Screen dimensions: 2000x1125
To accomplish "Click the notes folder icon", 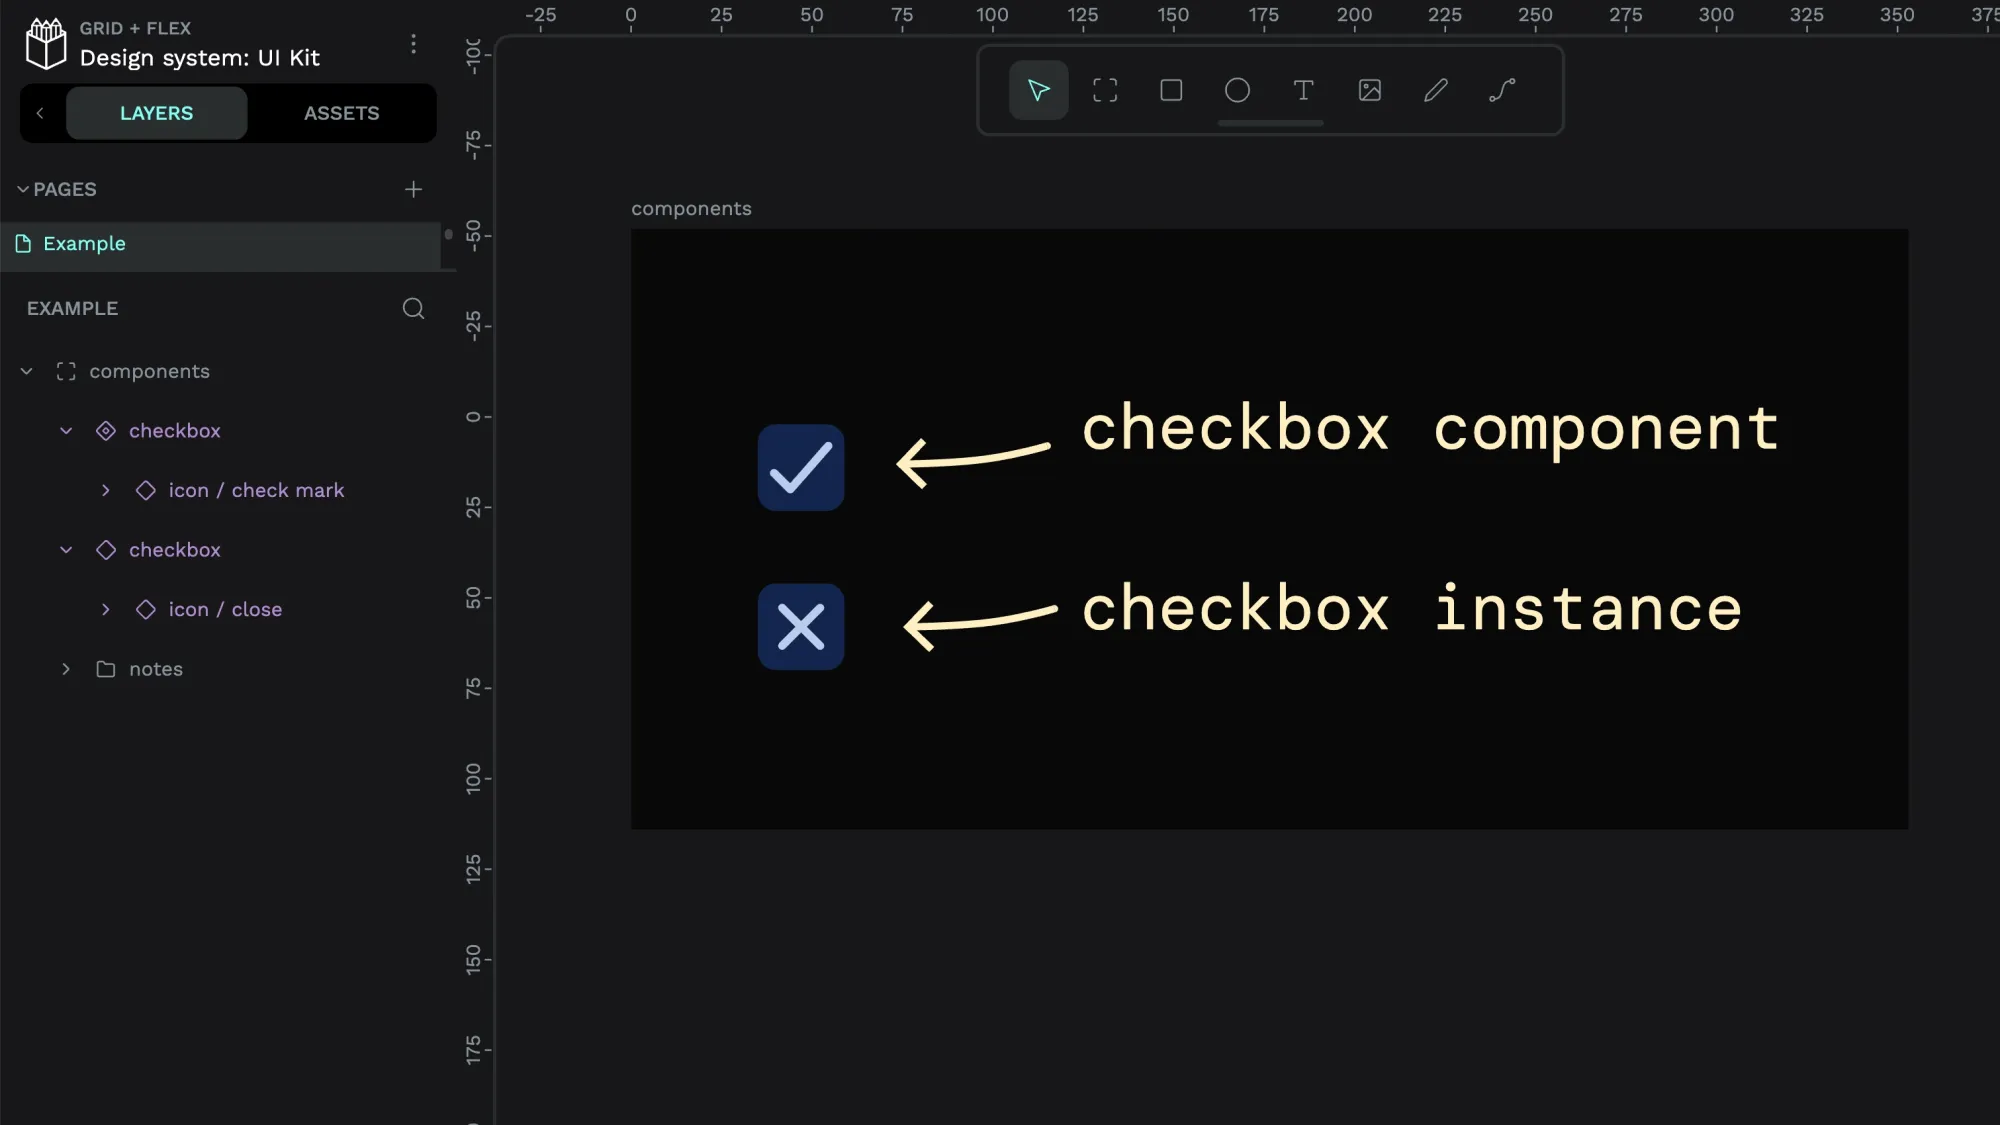I will click(x=106, y=669).
